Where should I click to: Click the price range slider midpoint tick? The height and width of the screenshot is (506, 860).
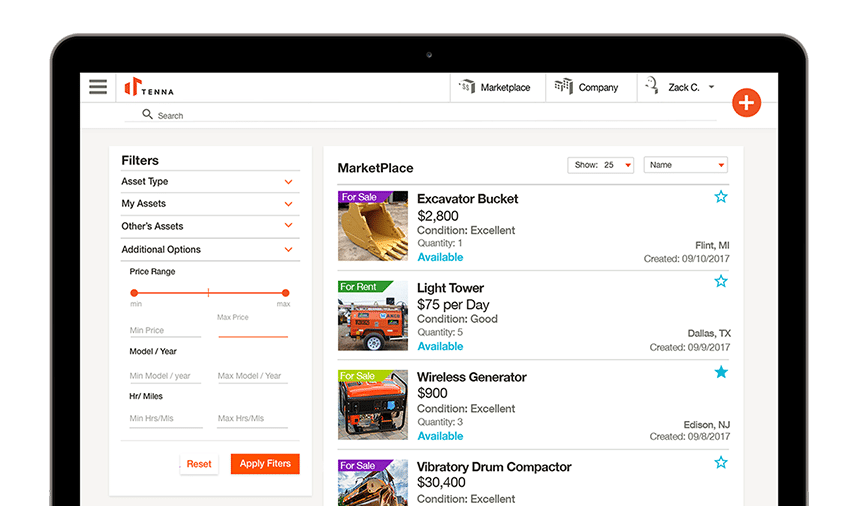tap(208, 293)
